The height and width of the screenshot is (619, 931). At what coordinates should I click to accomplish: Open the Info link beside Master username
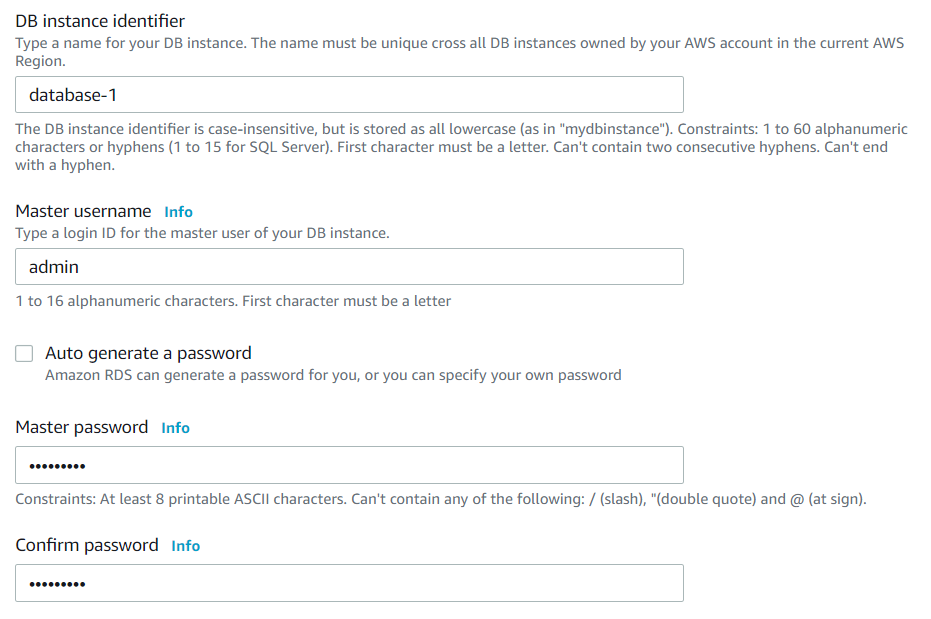coord(178,212)
